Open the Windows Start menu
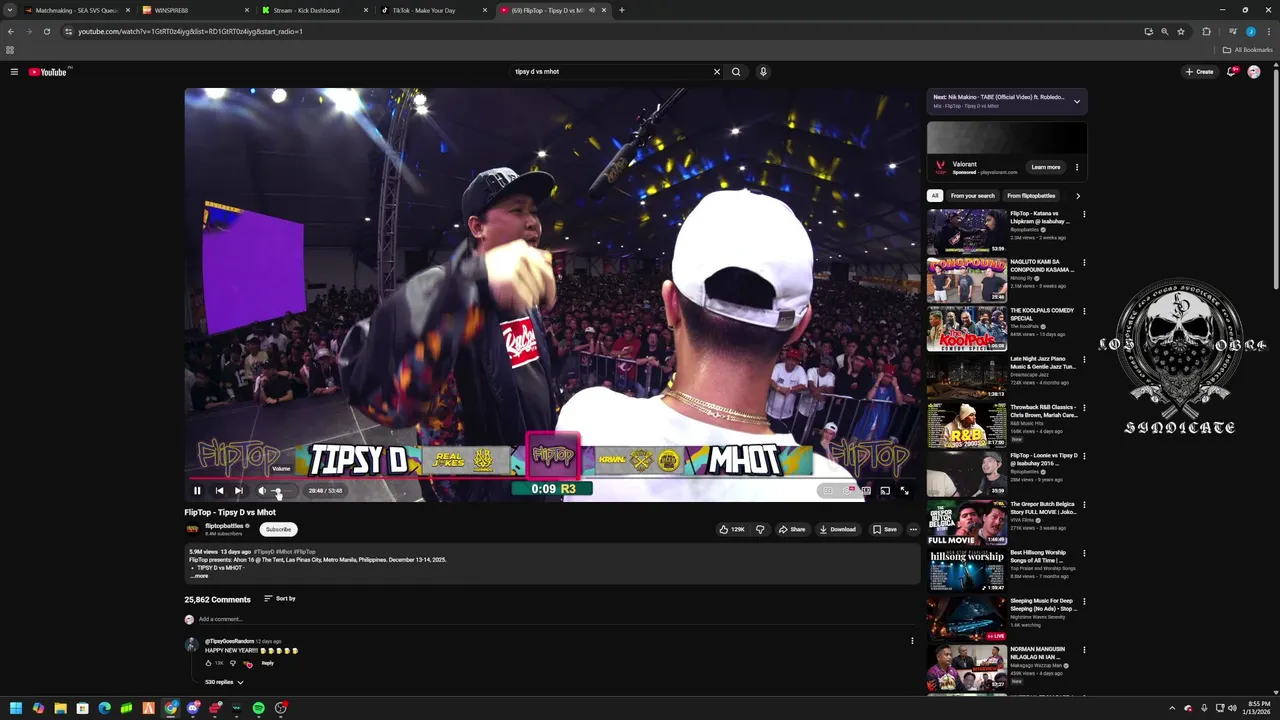The image size is (1280, 720). [x=16, y=708]
